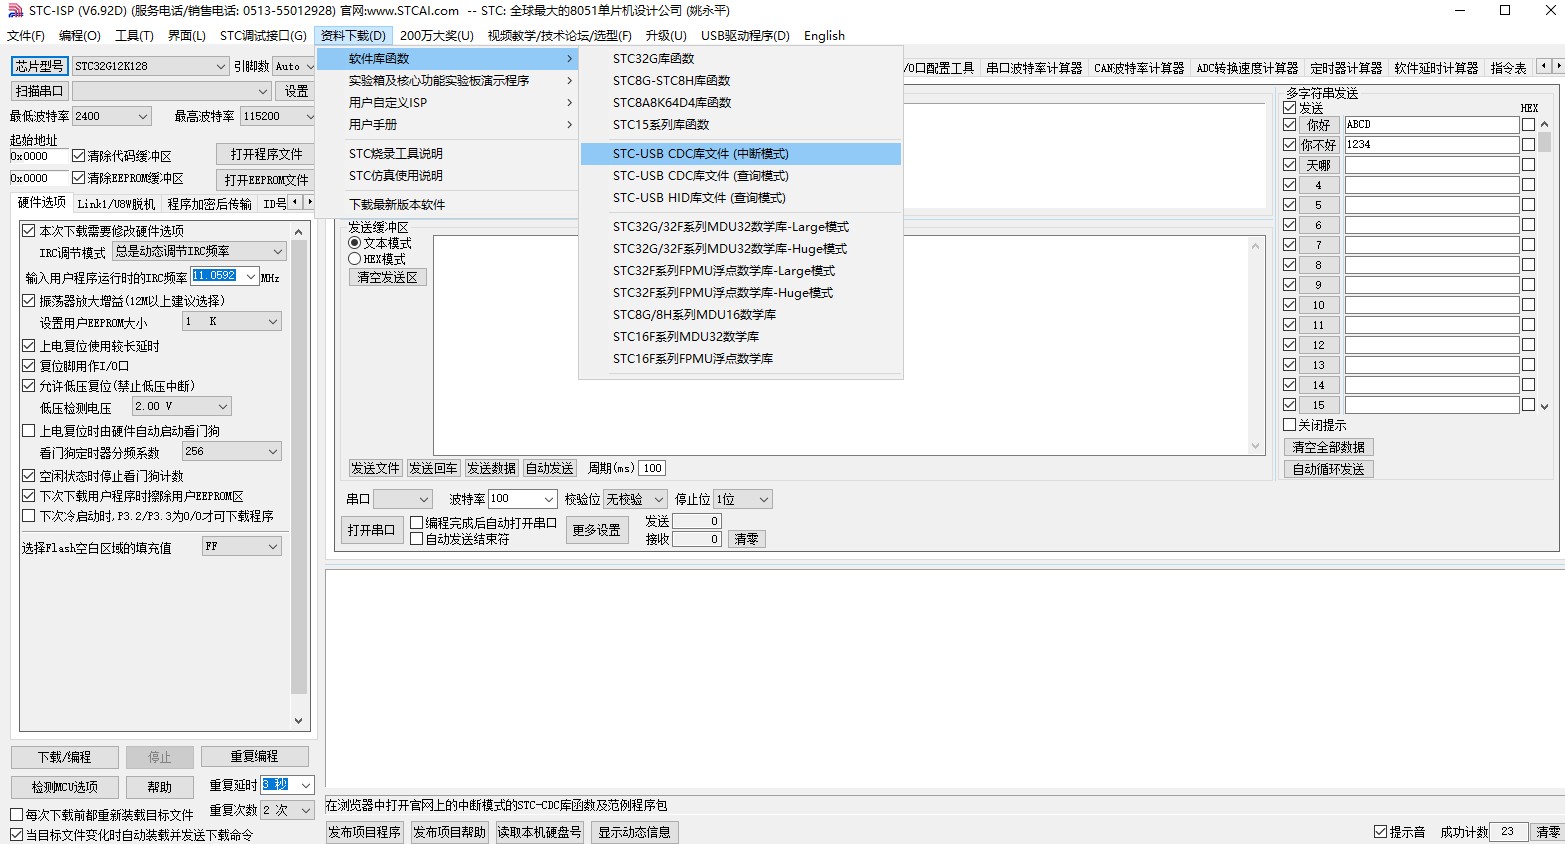Switch to 串口波特率计算器 tab
Screen dimensions: 1565x844
pyautogui.click(x=1034, y=68)
